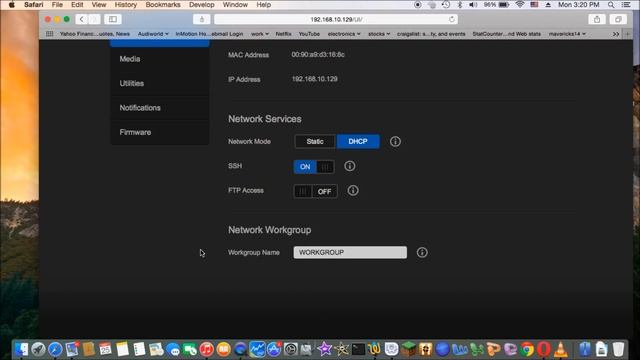The height and width of the screenshot is (360, 640).
Task: Open Wi-Fi status menu
Action: [x=520, y=5]
